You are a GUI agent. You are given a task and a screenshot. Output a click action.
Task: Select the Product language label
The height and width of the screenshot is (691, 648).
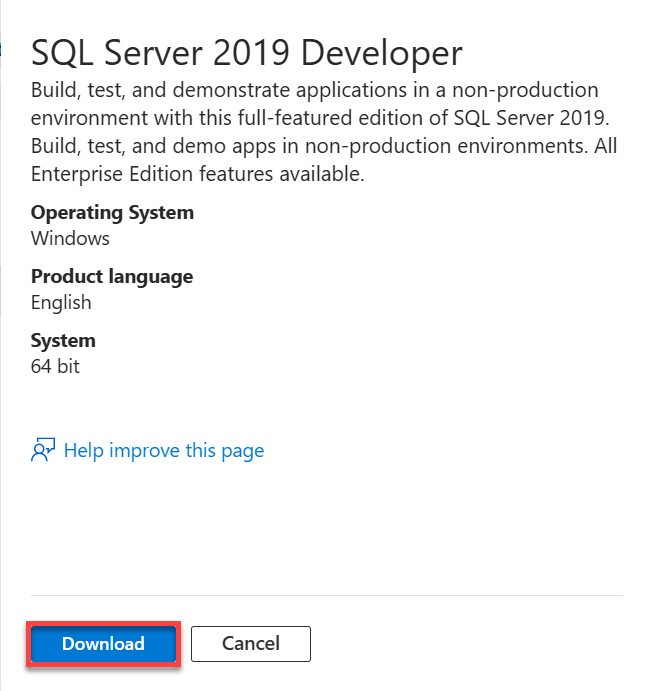(x=112, y=276)
